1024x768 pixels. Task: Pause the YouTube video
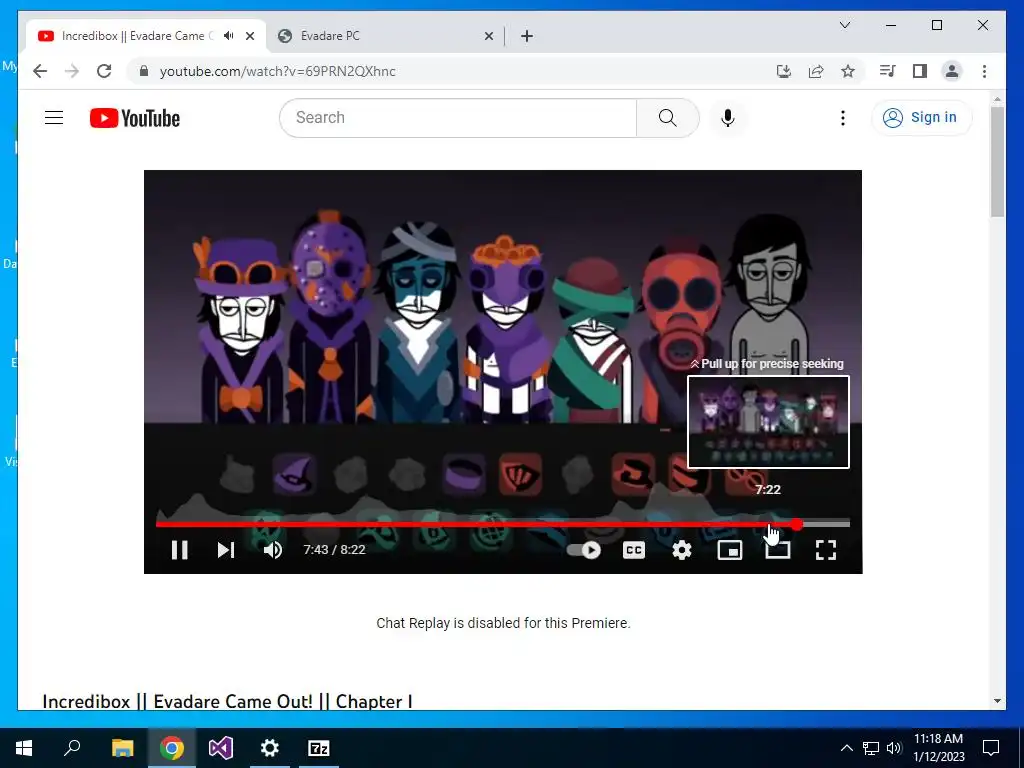tap(180, 550)
